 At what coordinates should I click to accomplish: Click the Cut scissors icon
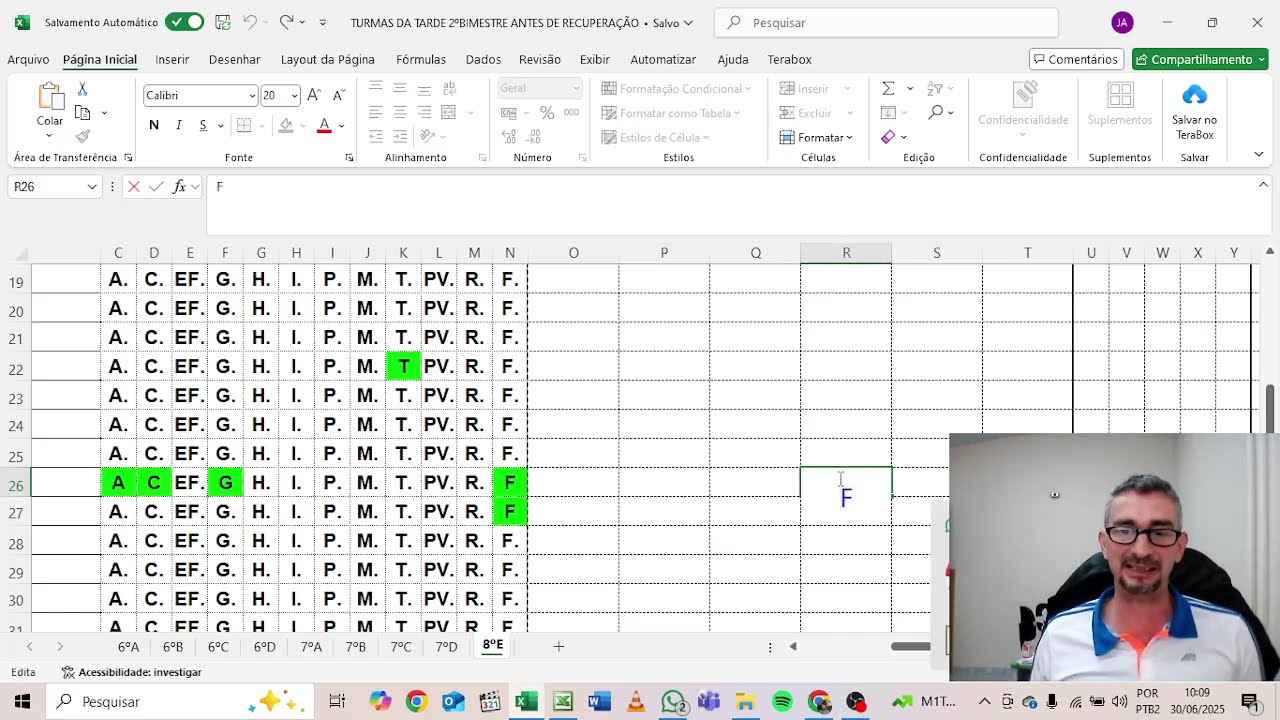click(82, 90)
